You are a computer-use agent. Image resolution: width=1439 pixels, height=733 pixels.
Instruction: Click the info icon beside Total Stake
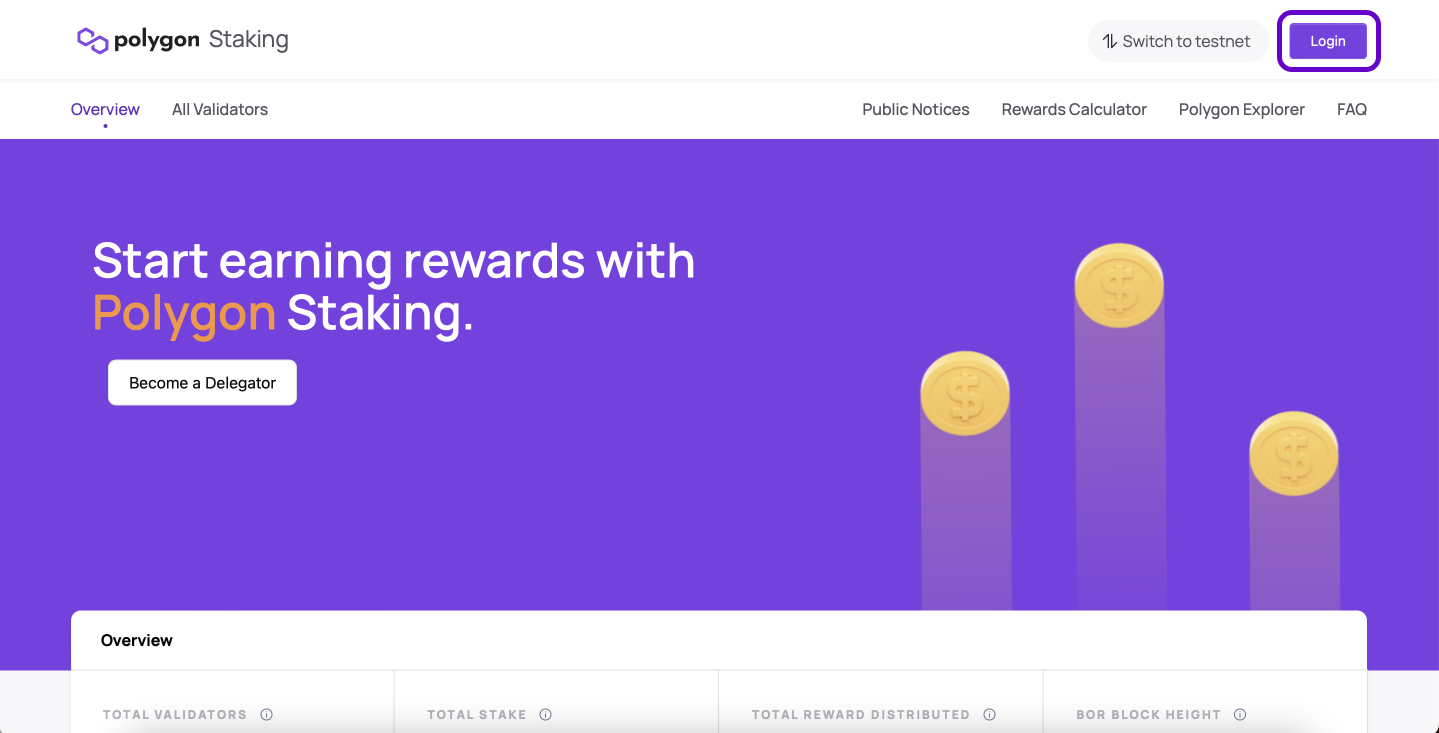[545, 714]
